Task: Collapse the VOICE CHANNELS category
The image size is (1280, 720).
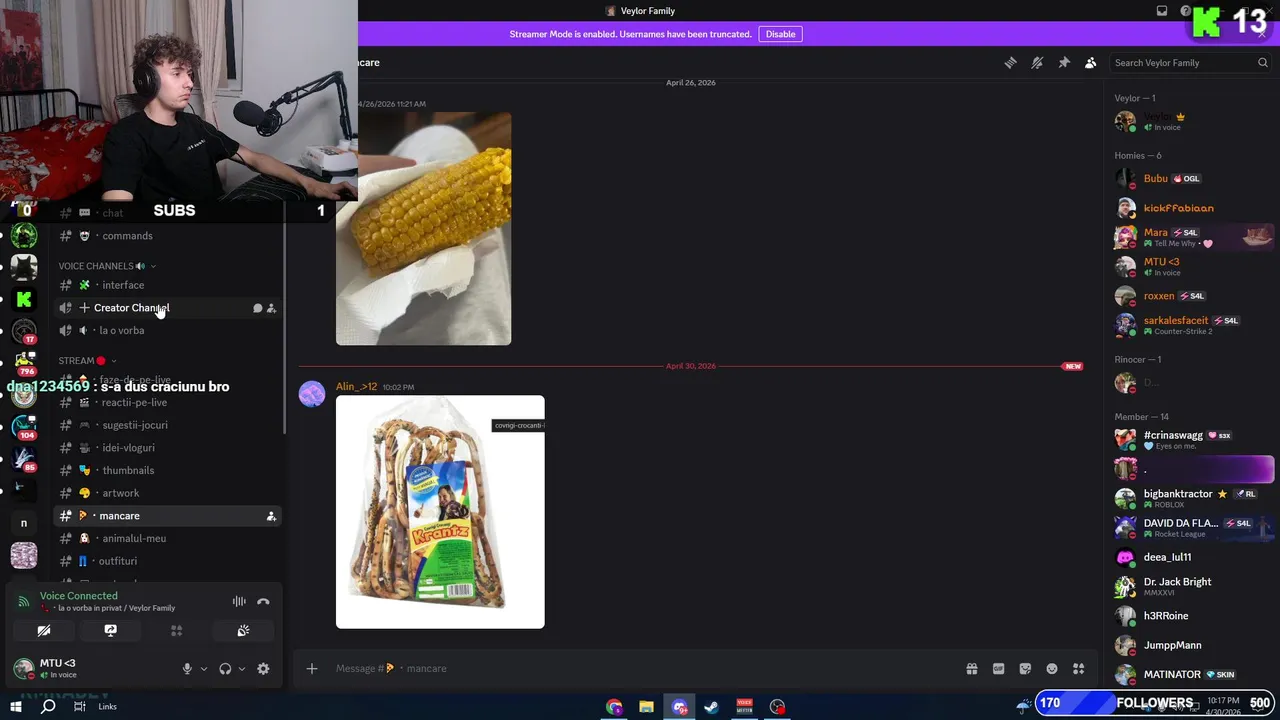Action: pos(105,266)
